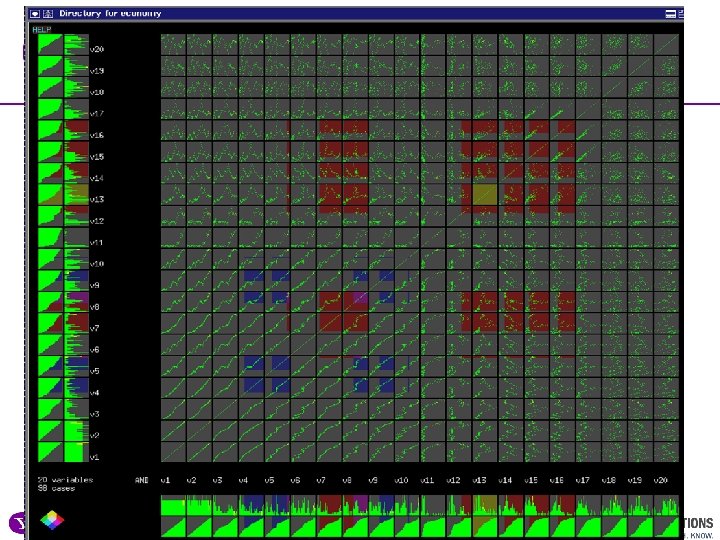
Task: Open the v3 column histogram at bottom
Action: point(225,505)
